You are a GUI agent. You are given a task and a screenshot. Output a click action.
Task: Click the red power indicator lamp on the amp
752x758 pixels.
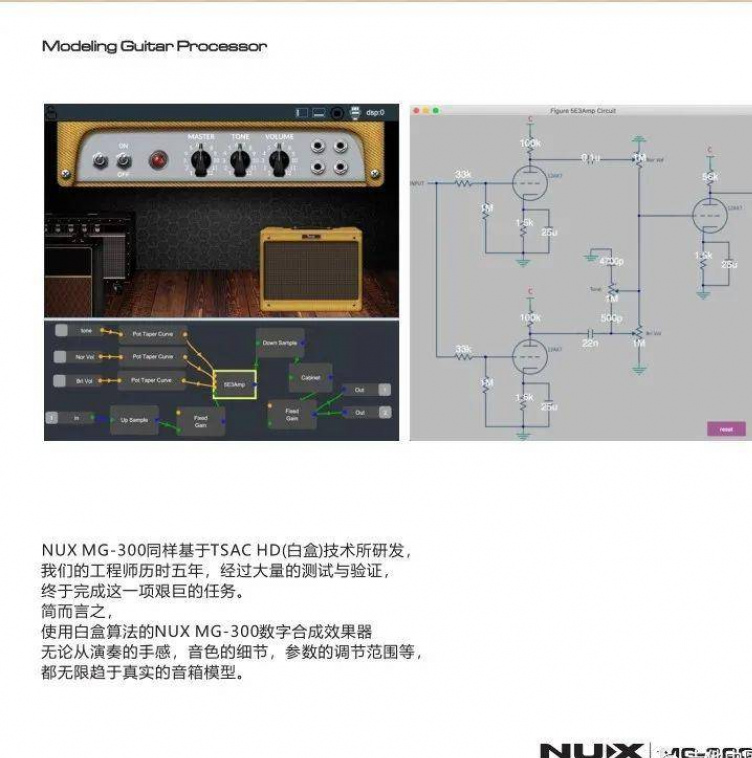point(157,160)
